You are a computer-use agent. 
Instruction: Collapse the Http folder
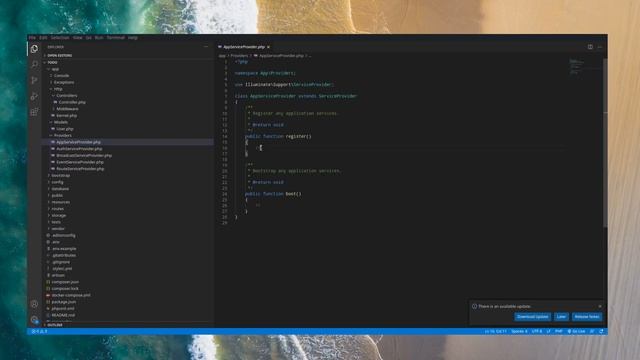pos(58,89)
